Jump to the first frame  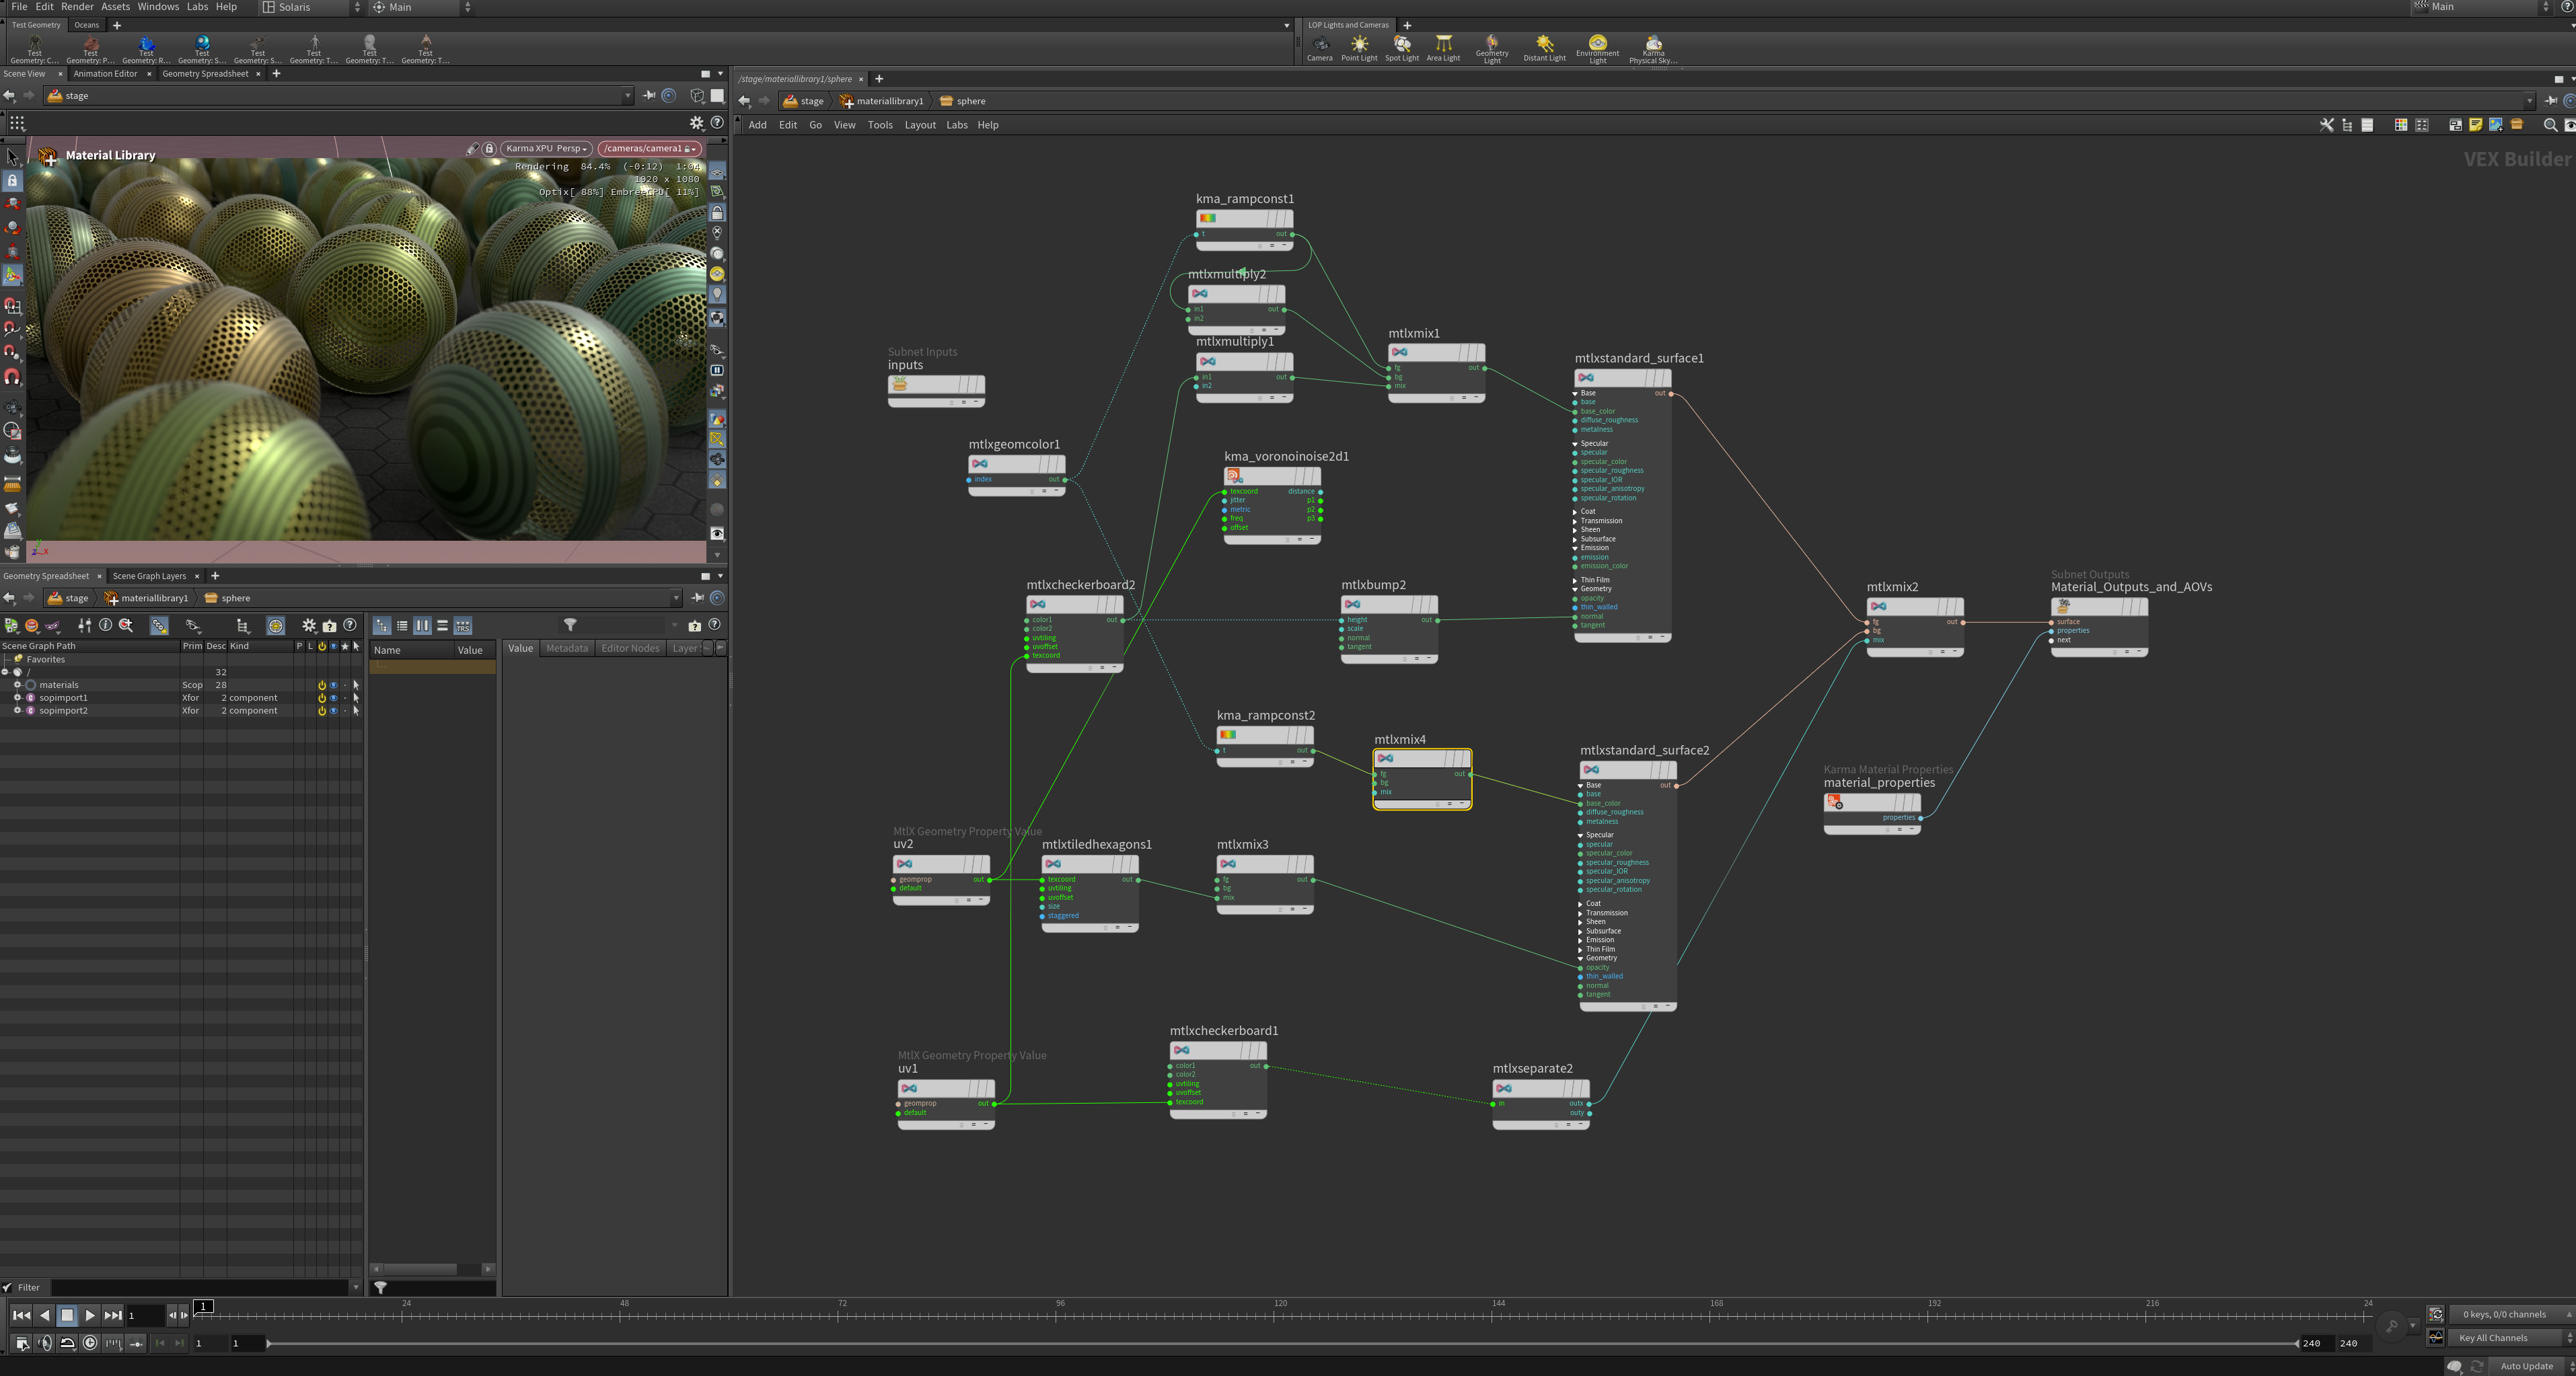tap(21, 1315)
